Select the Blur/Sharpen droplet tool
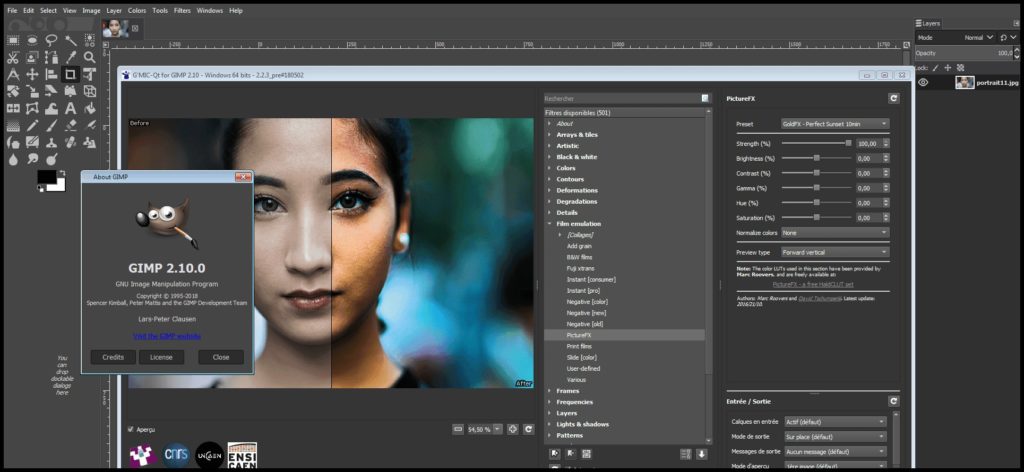 click(x=13, y=159)
